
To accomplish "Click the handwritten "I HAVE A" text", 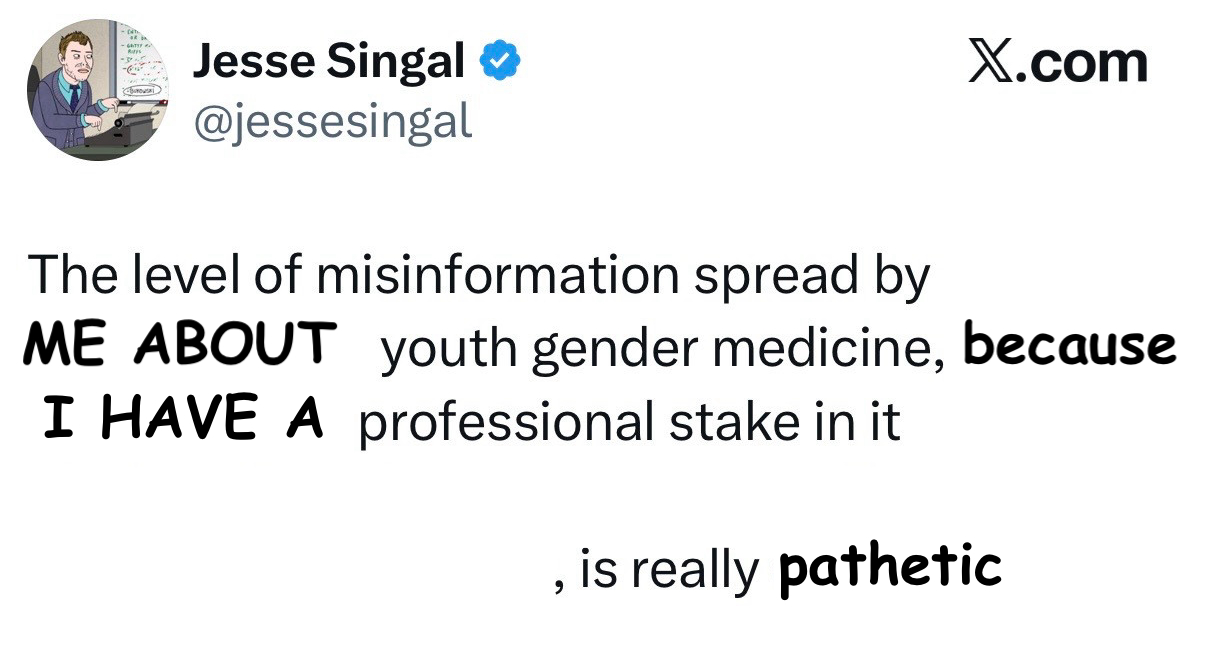I will pyautogui.click(x=184, y=416).
